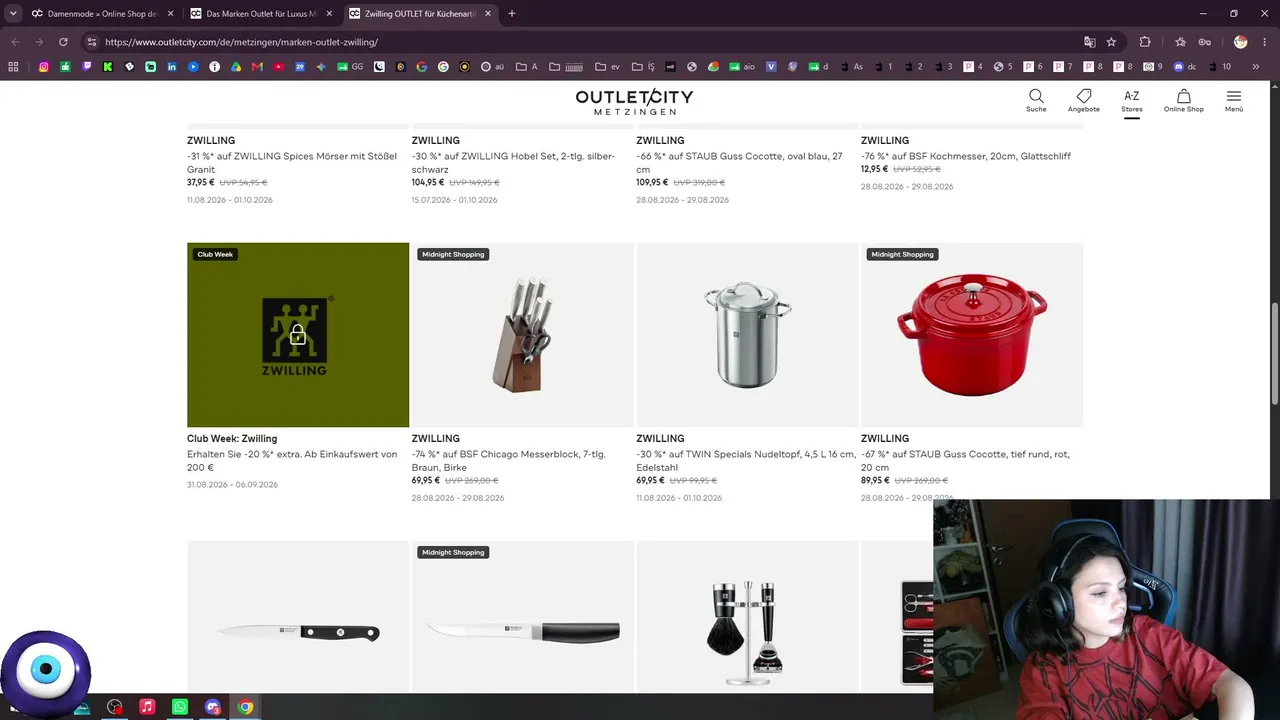
Task: Click the ZWILLING Spices Mörser offer text
Action: click(292, 163)
